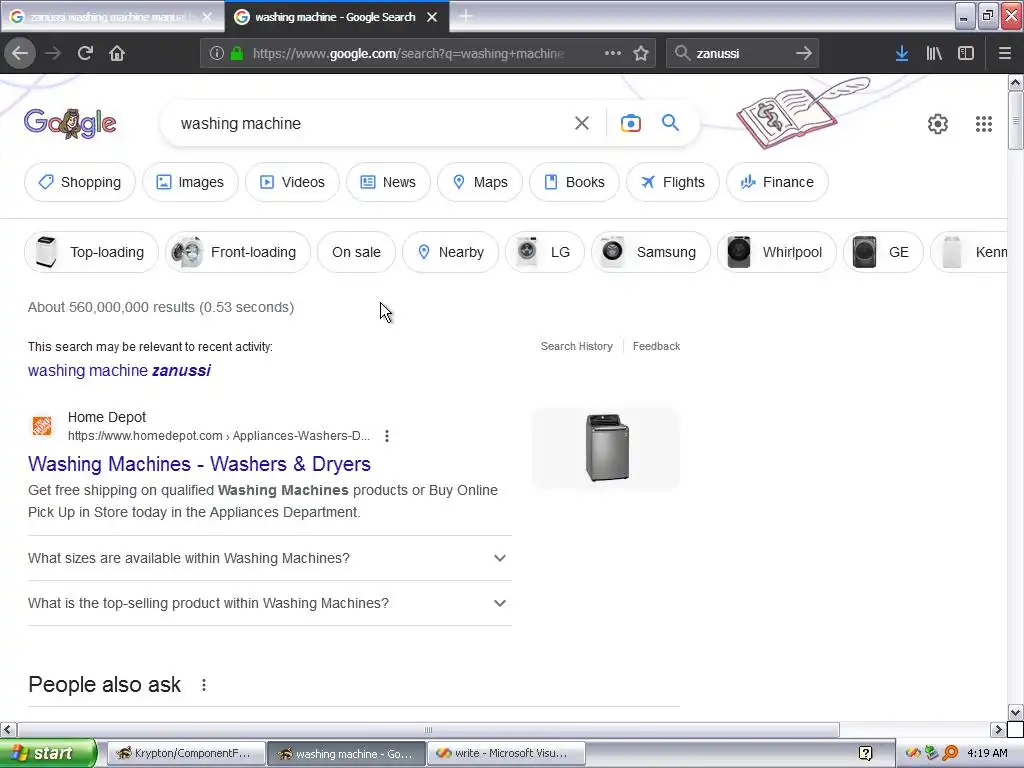Image resolution: width=1024 pixels, height=768 pixels.
Task: Filter results by Shopping
Action: point(80,182)
